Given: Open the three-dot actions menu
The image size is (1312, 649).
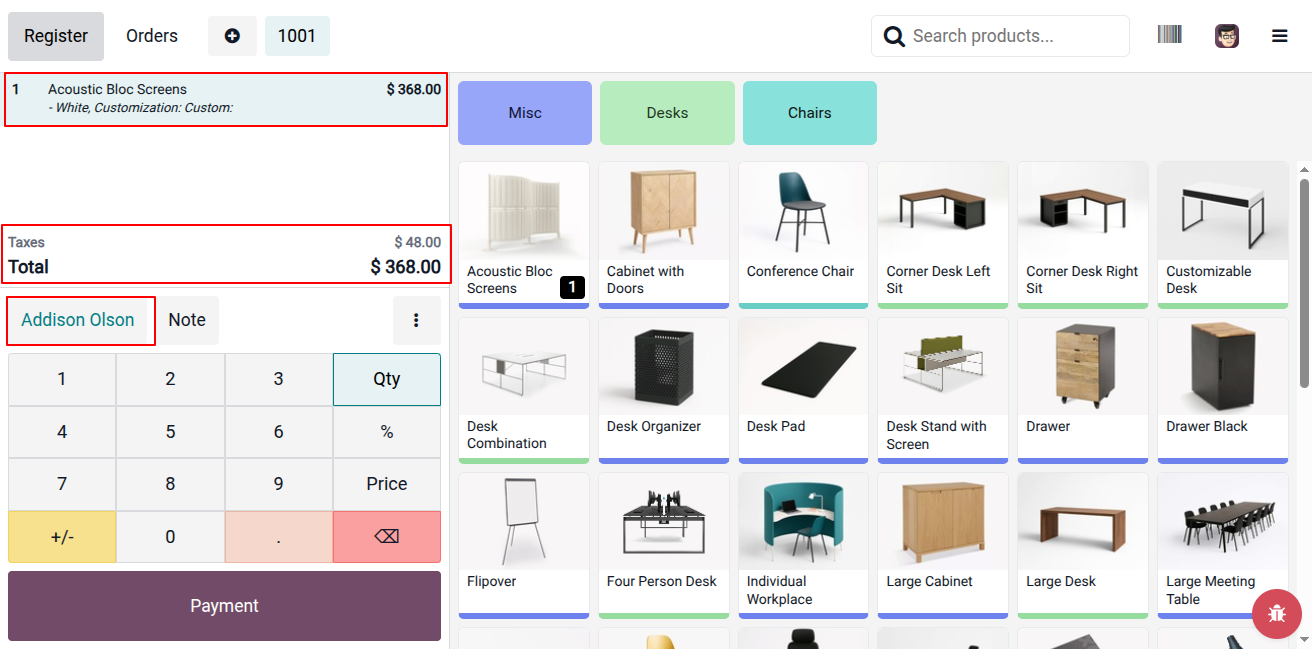Looking at the screenshot, I should 416,320.
